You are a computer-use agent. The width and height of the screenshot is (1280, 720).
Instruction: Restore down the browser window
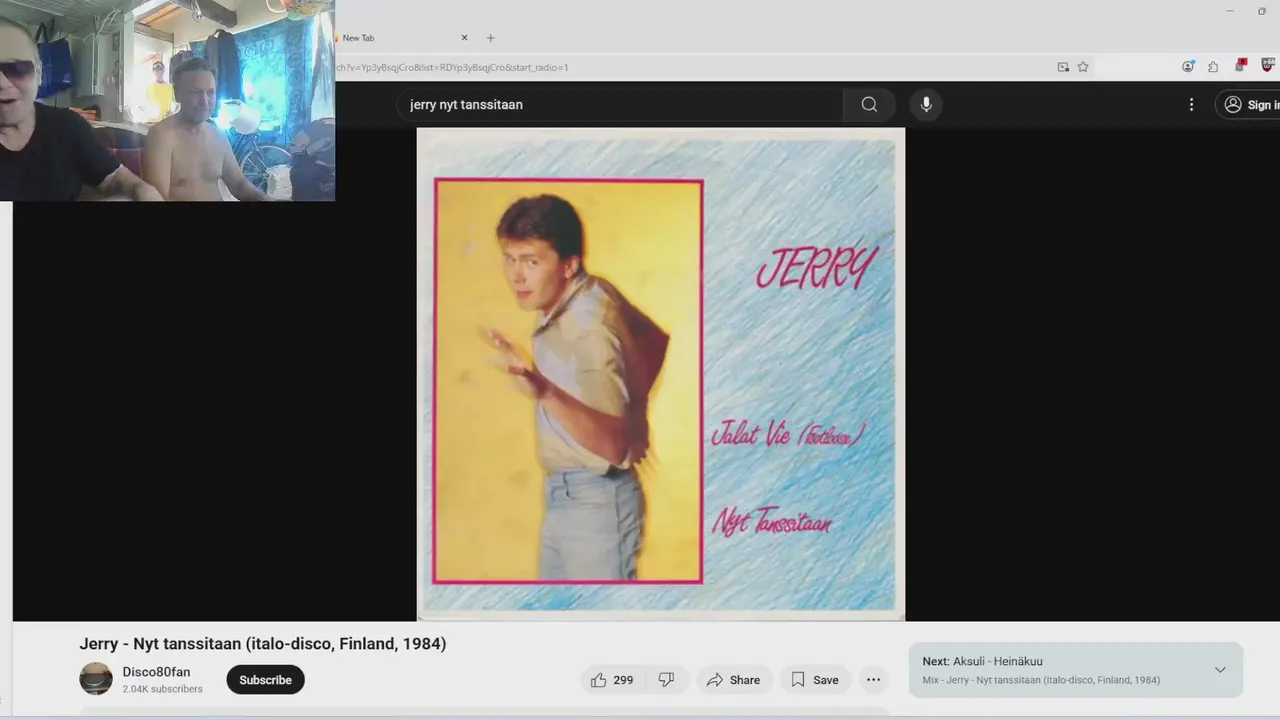1261,11
